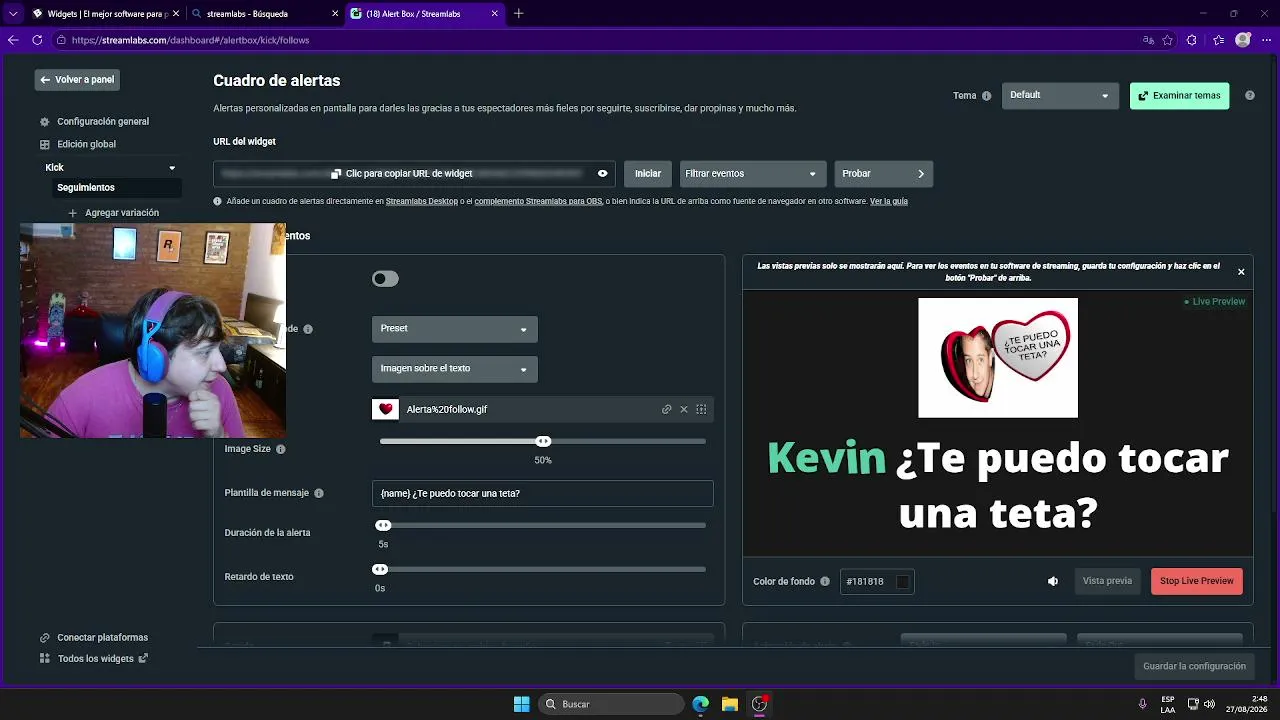Click Clic para copiar URL de widget
1280x720 pixels.
tap(409, 174)
